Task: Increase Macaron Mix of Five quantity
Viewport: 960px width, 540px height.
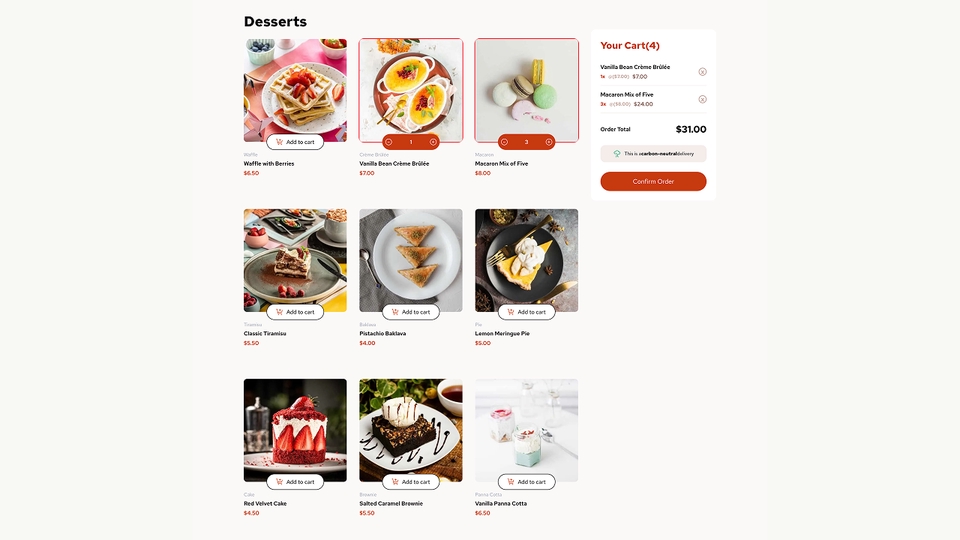Action: (549, 142)
